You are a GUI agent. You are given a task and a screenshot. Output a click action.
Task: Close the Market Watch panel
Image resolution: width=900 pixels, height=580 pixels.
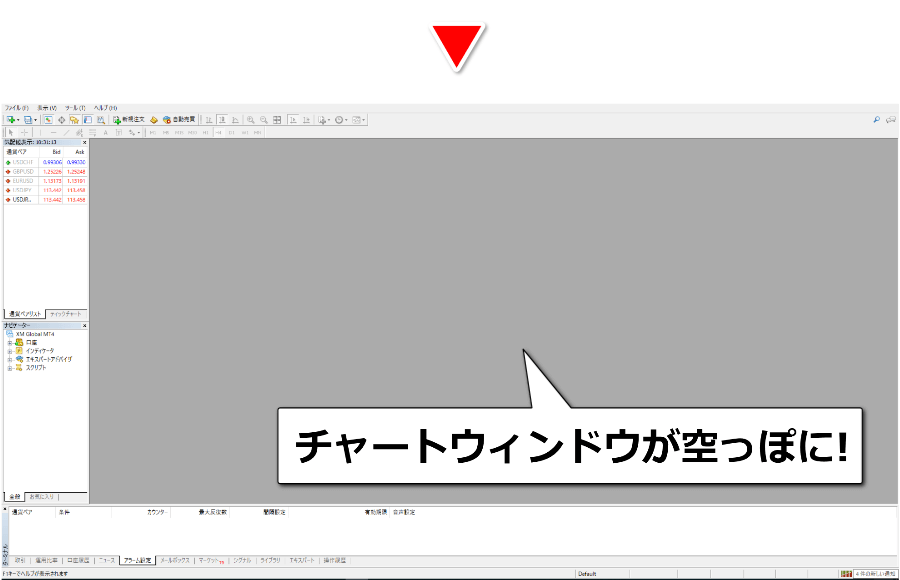coord(84,142)
